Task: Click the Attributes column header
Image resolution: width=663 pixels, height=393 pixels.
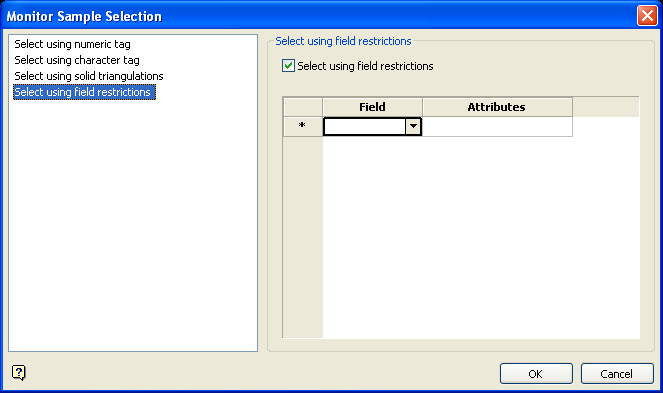Action: (497, 107)
